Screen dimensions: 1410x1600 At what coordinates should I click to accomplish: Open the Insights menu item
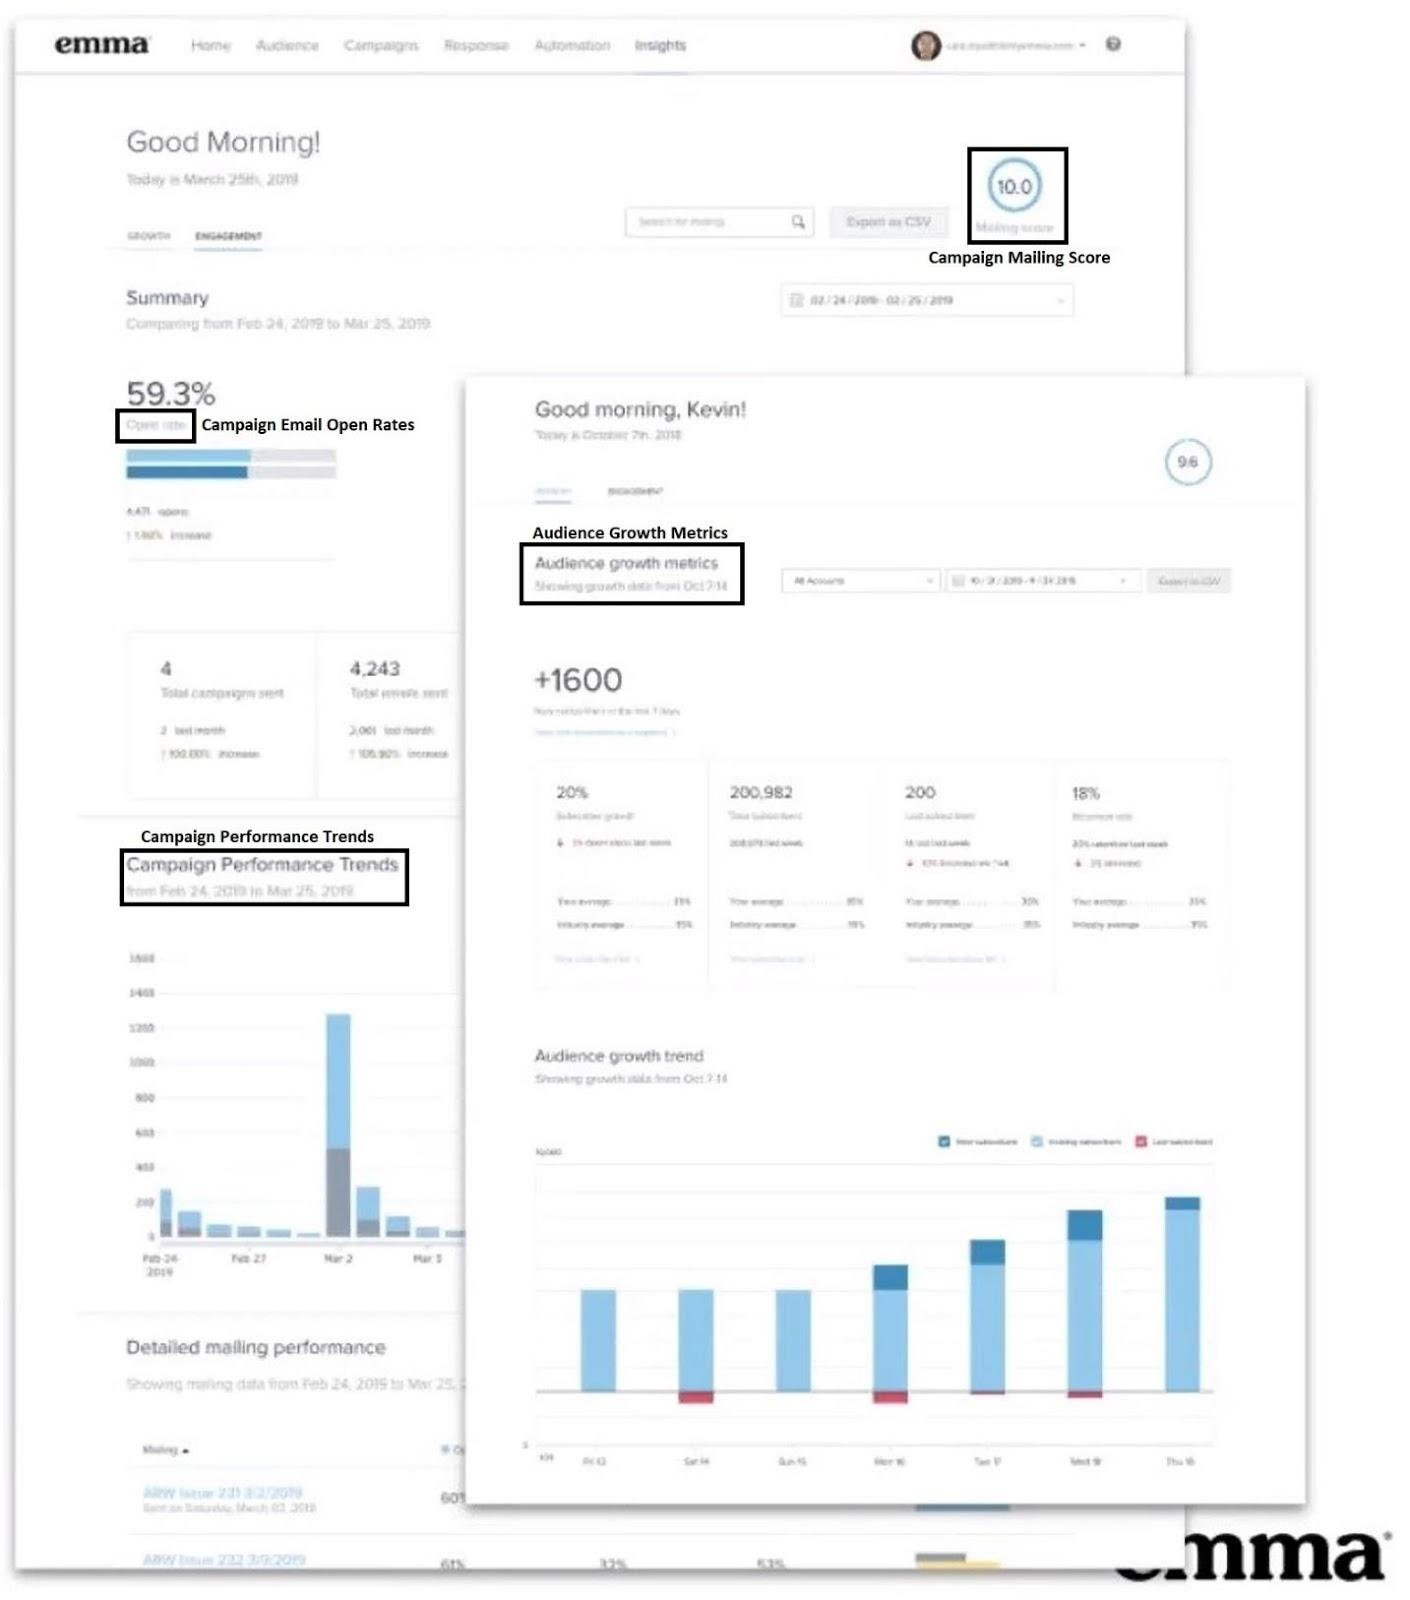click(660, 45)
